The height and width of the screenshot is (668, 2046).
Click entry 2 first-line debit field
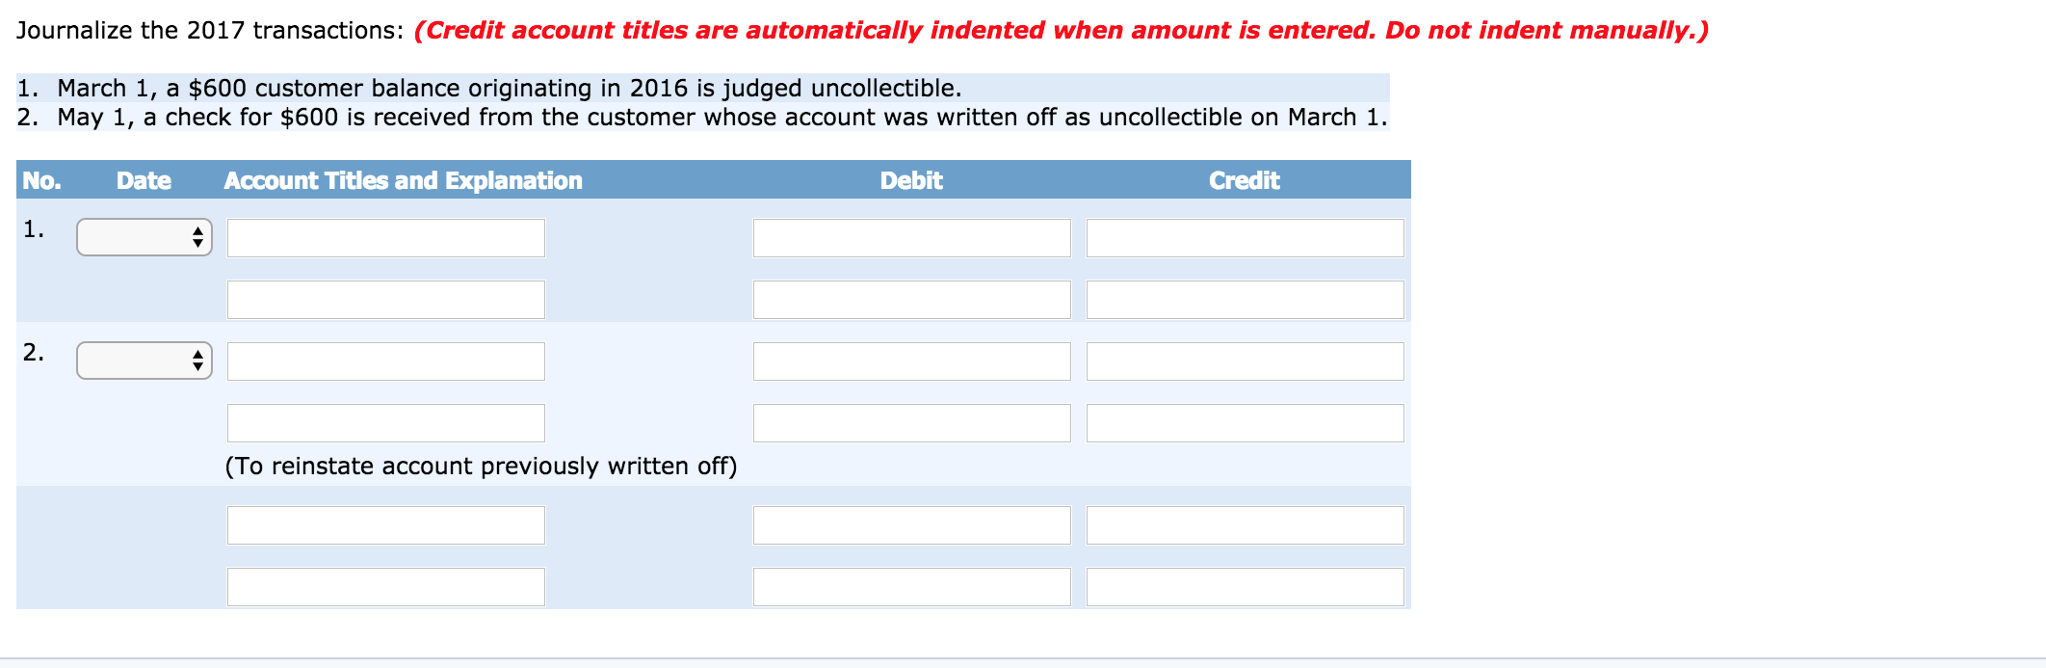click(x=911, y=361)
